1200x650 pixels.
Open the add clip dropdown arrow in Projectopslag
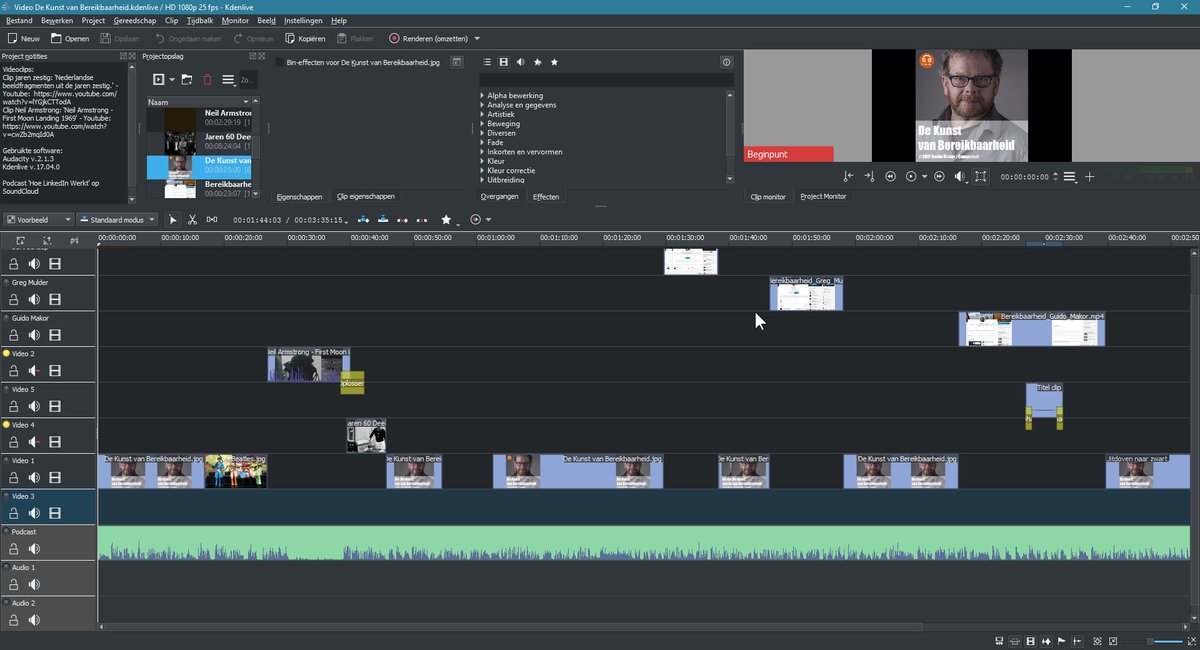pos(172,79)
